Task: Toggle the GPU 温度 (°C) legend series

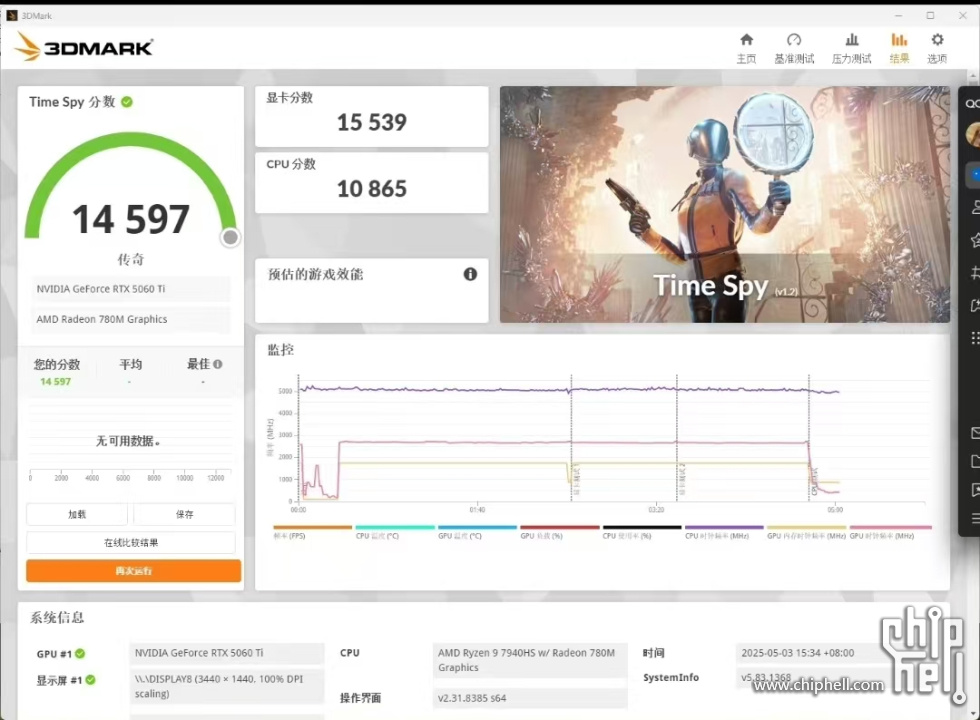Action: coord(477,532)
